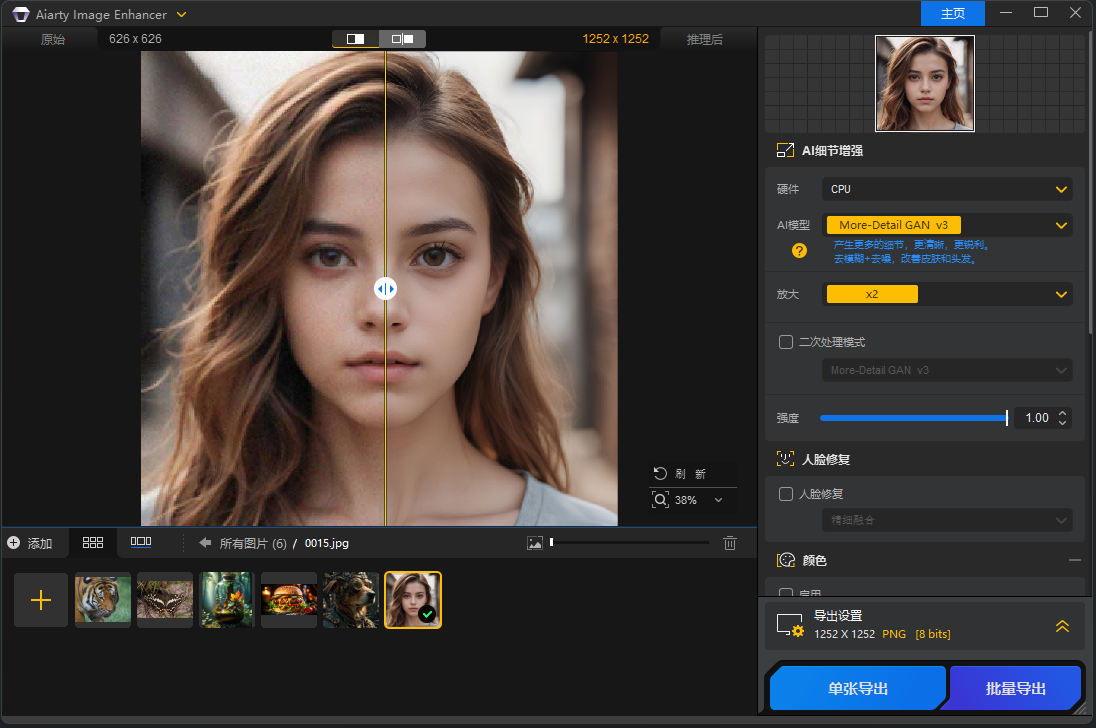Switch to filmstrip list view icon
The image size is (1096, 728).
(141, 542)
